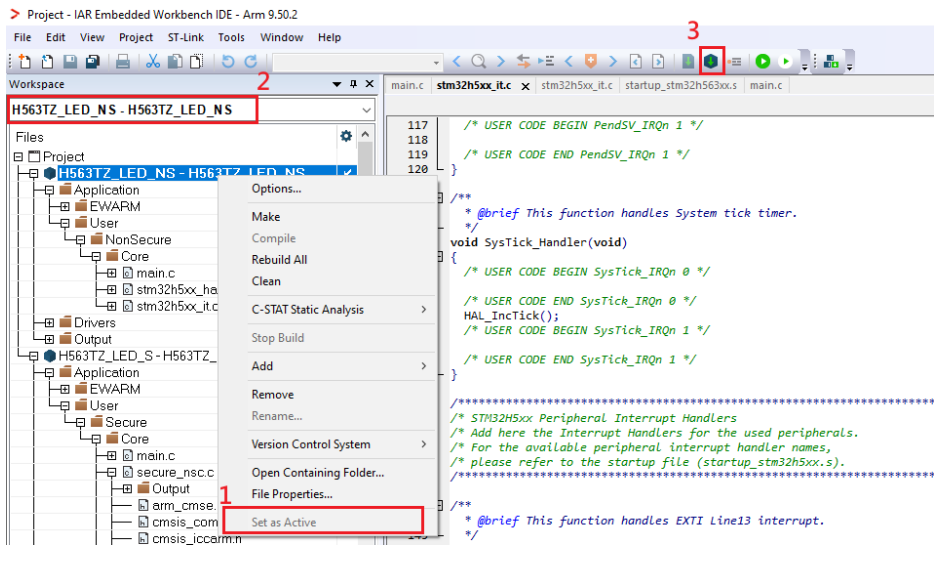
Task: Toggle bookmark with the orange shield icon
Action: coord(591,61)
